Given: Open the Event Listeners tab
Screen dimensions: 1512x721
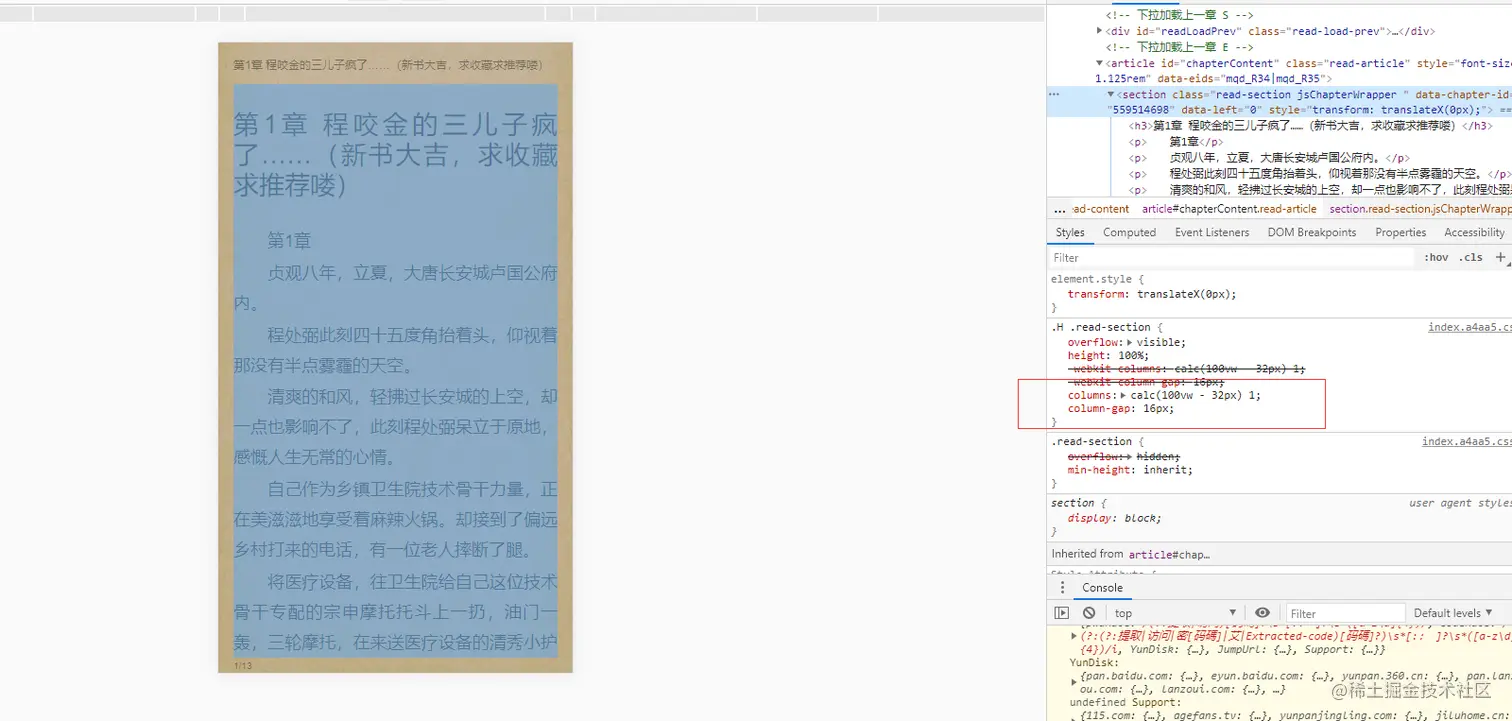Looking at the screenshot, I should (1212, 232).
